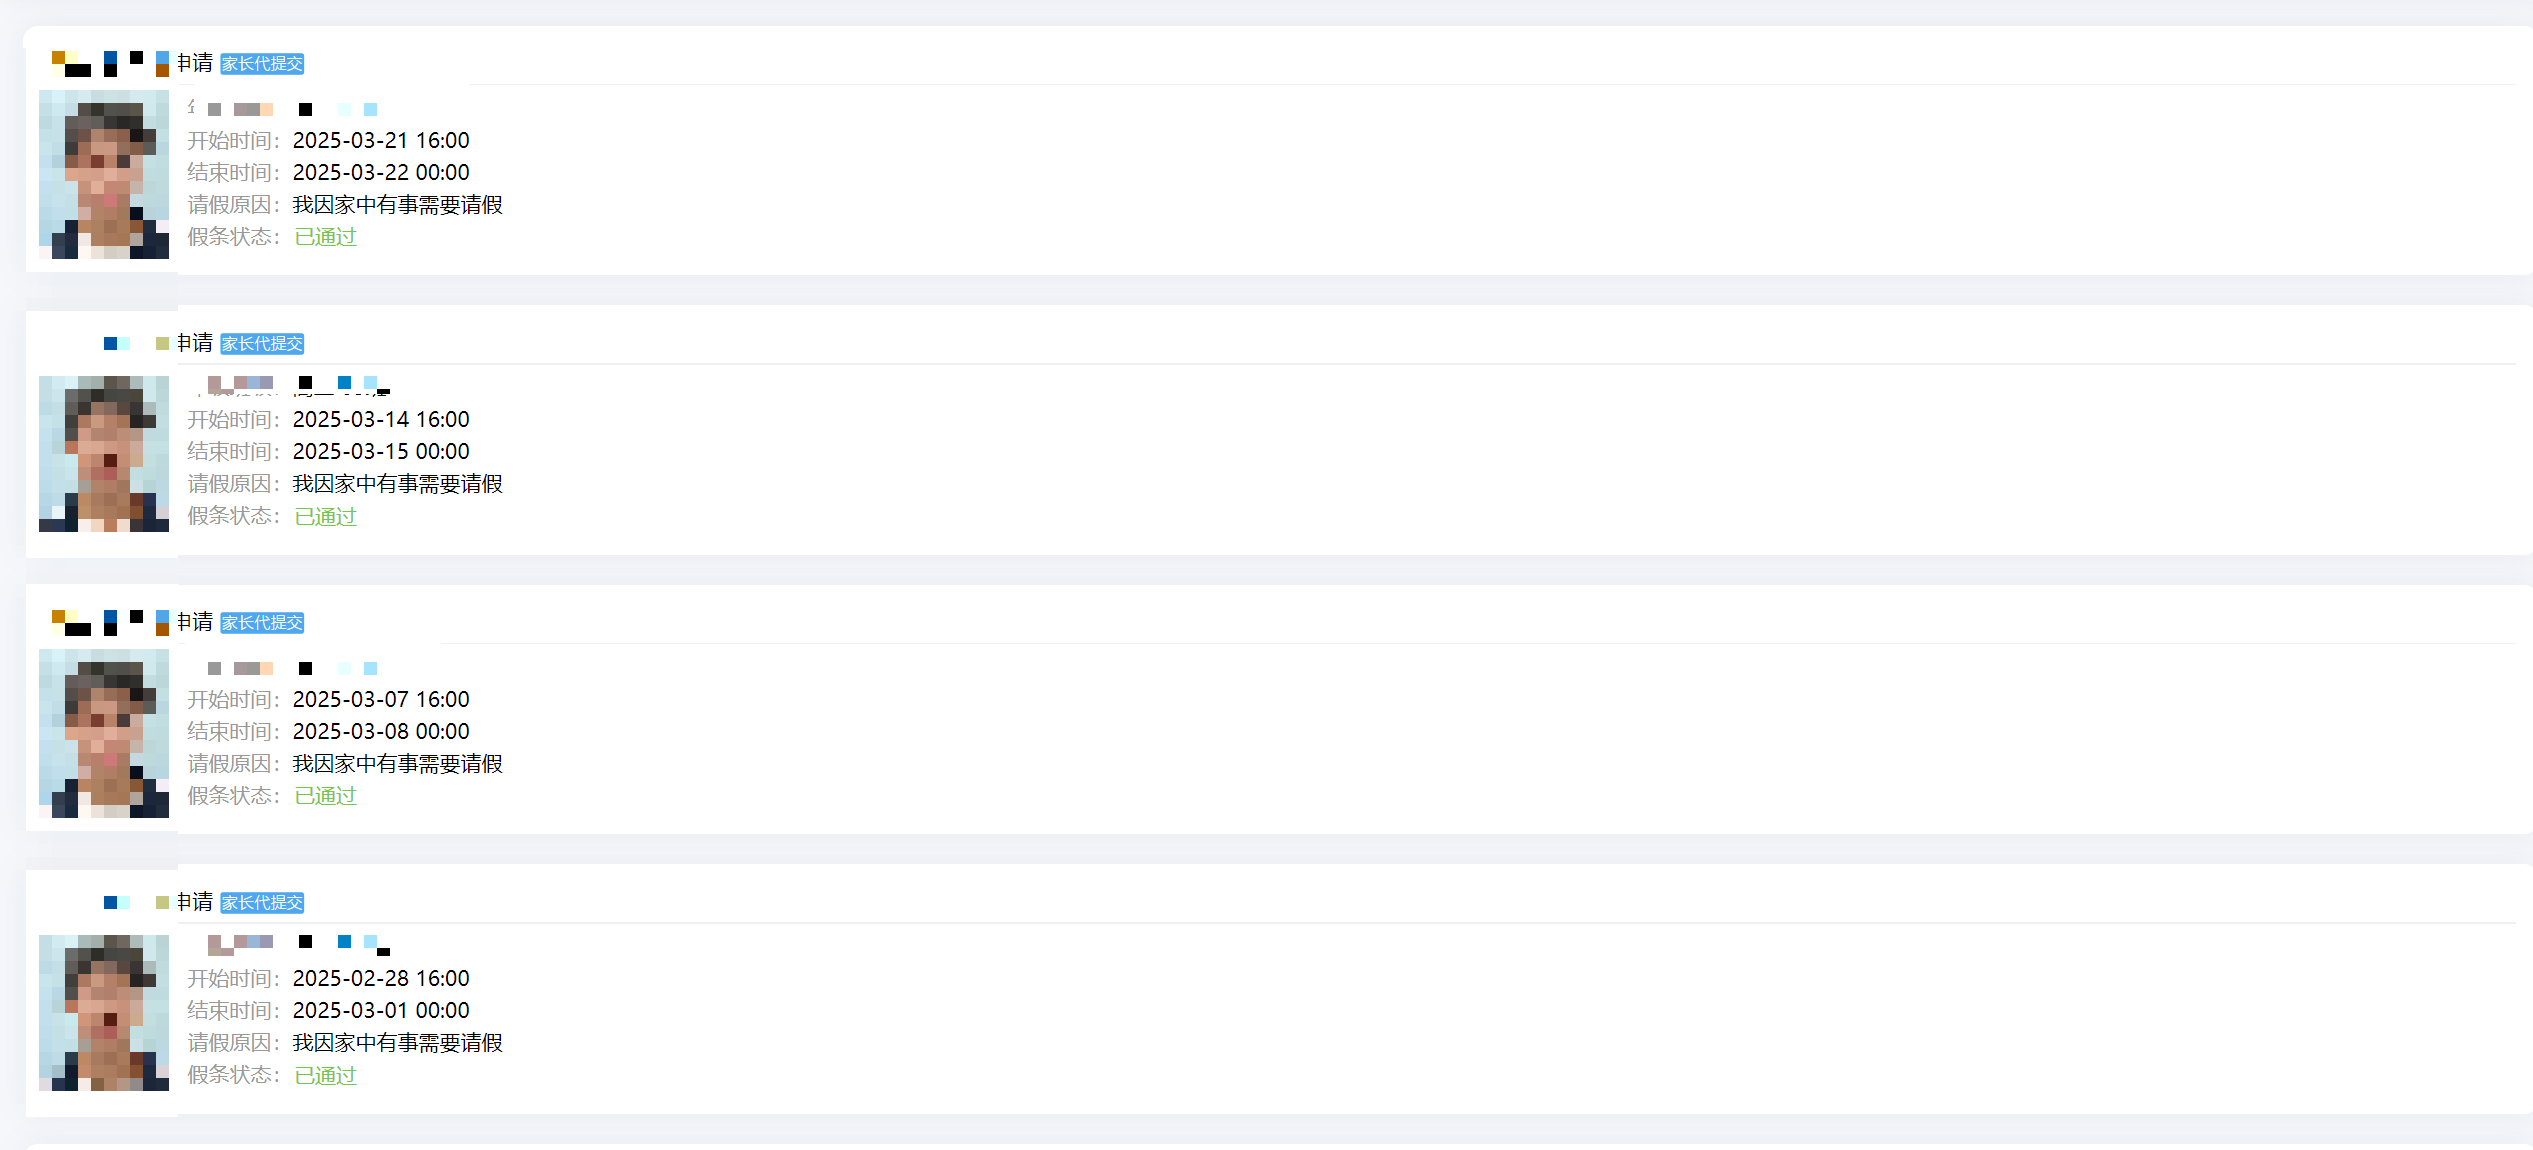The width and height of the screenshot is (2533, 1150).
Task: Click the 家长代提交 tag on the 03-07 request
Action: point(262,623)
